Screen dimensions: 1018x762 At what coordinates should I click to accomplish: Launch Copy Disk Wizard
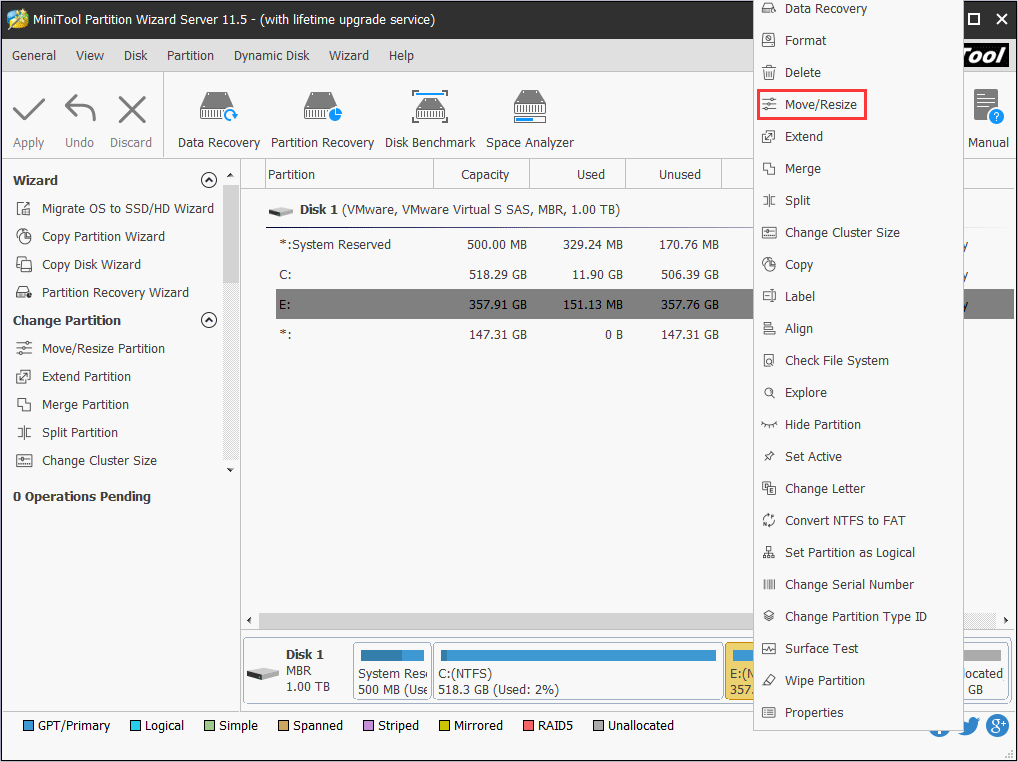pos(78,264)
